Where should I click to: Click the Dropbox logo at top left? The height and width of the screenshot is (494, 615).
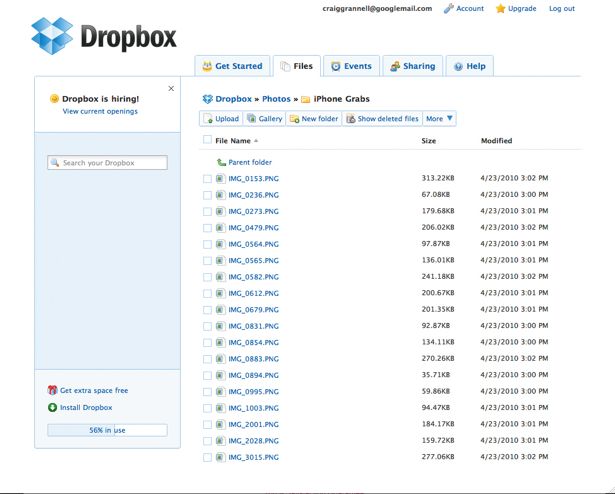(104, 36)
